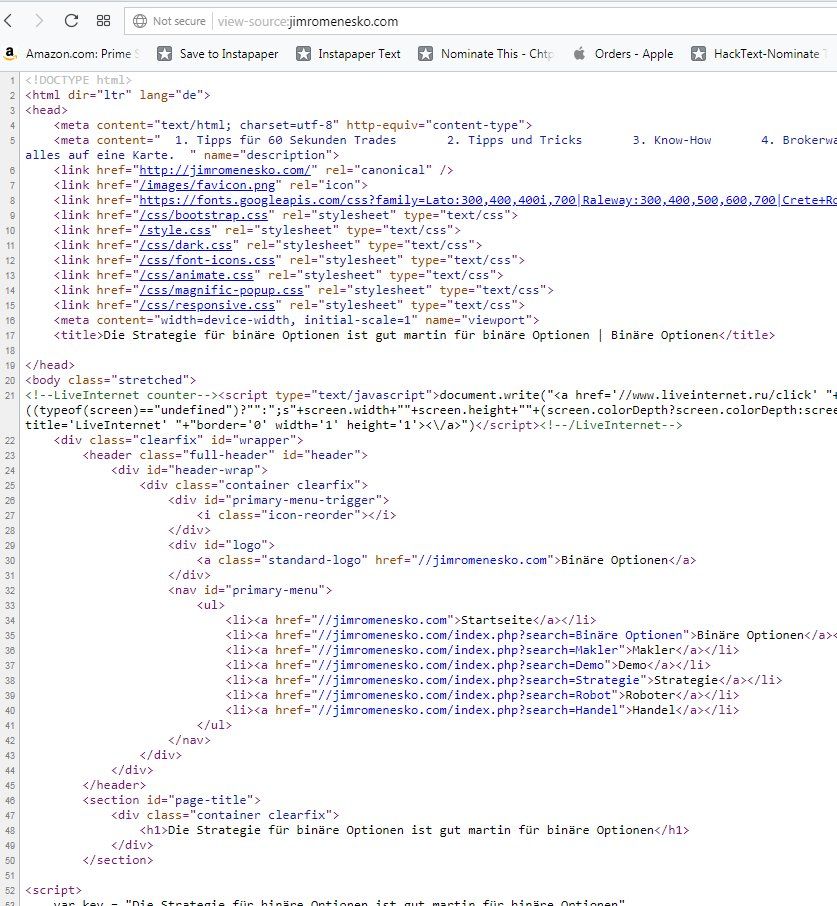Click the title tag text on line 17
Viewport: 837px width, 906px height.
(414, 335)
